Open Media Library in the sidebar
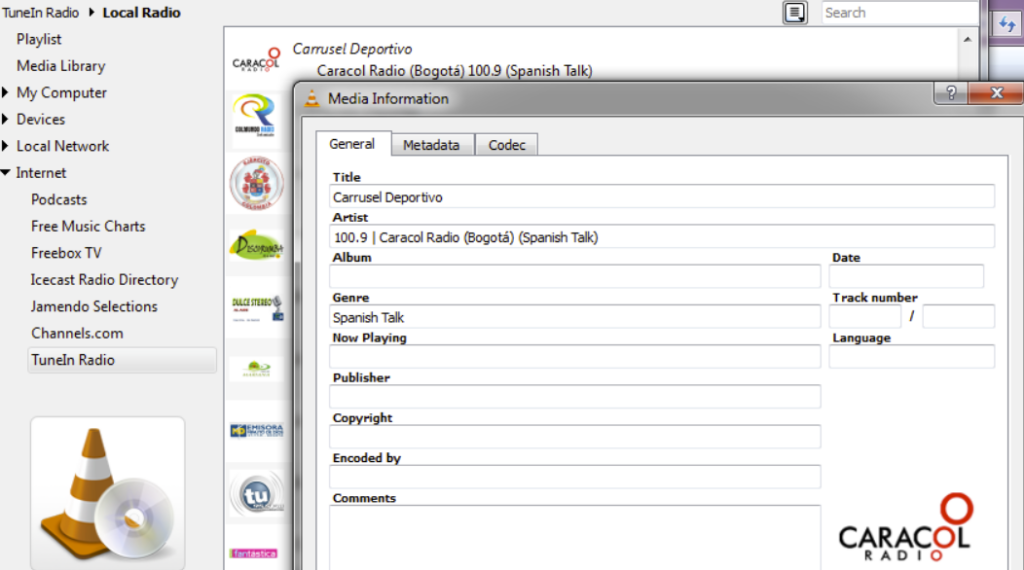Screen dimensions: 1024x570 click(x=61, y=66)
